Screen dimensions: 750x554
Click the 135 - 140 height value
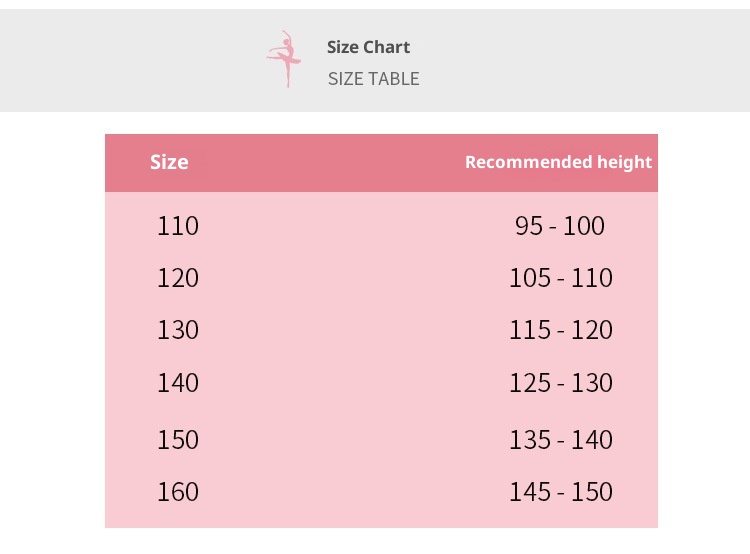[x=560, y=440]
